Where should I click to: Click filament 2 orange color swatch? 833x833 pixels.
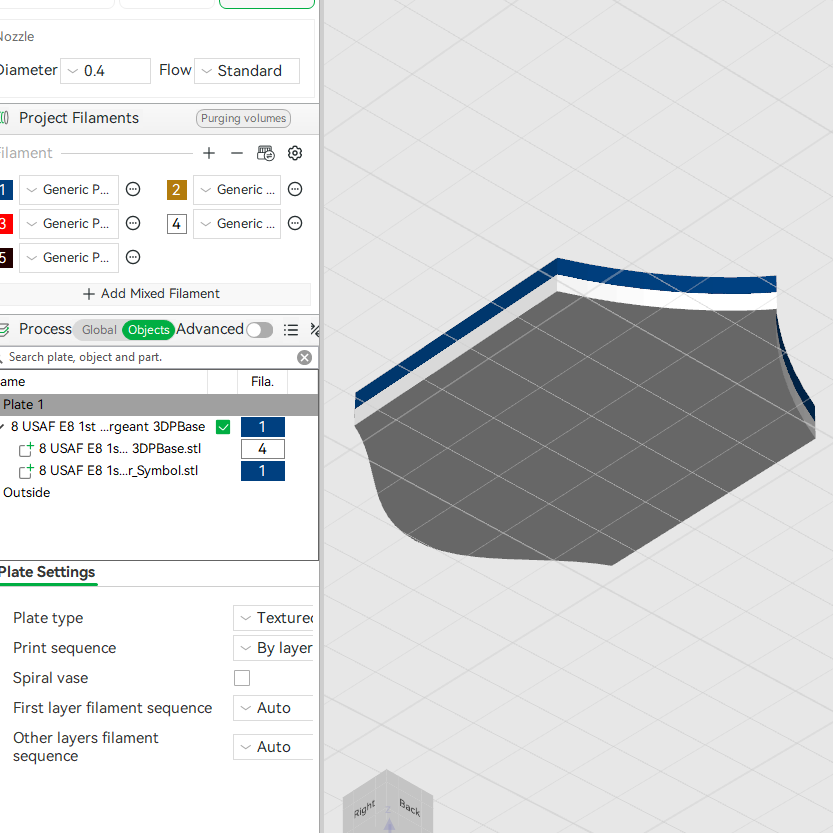[177, 190]
